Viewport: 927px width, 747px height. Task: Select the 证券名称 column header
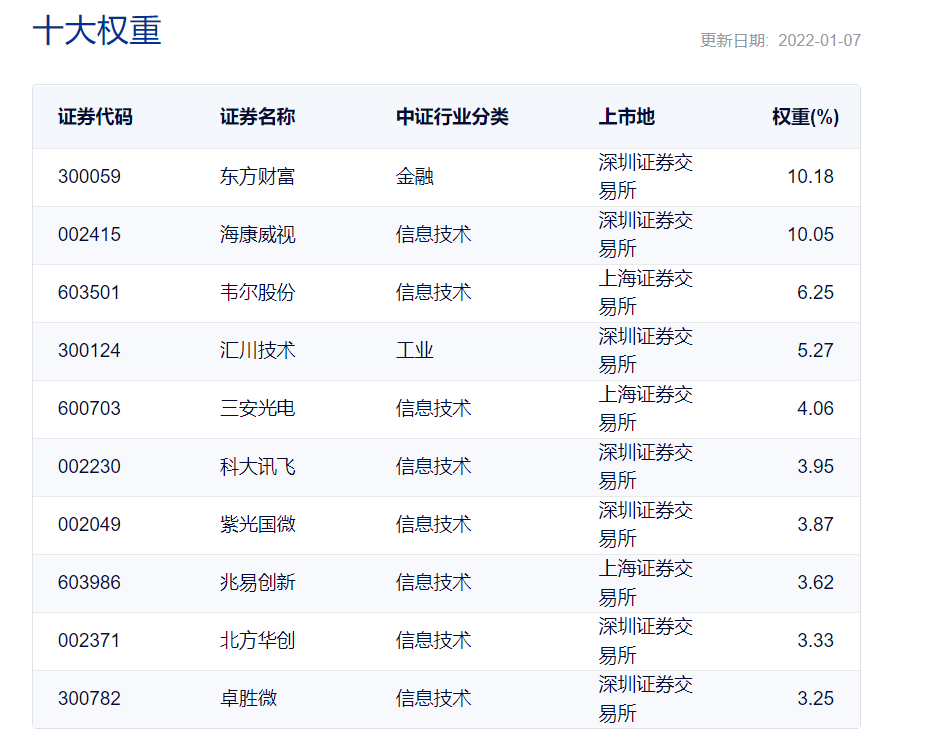[257, 117]
